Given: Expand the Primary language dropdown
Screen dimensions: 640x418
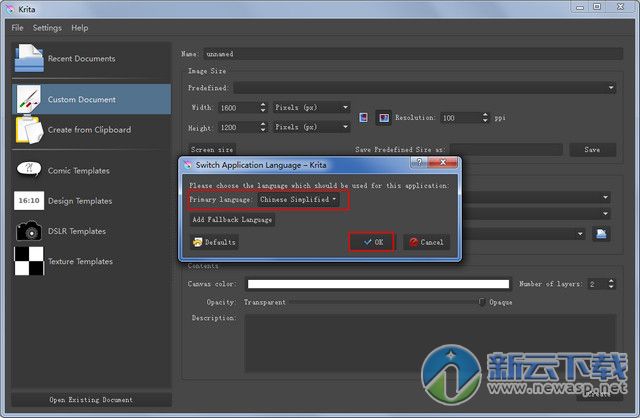Looking at the screenshot, I should 298,200.
